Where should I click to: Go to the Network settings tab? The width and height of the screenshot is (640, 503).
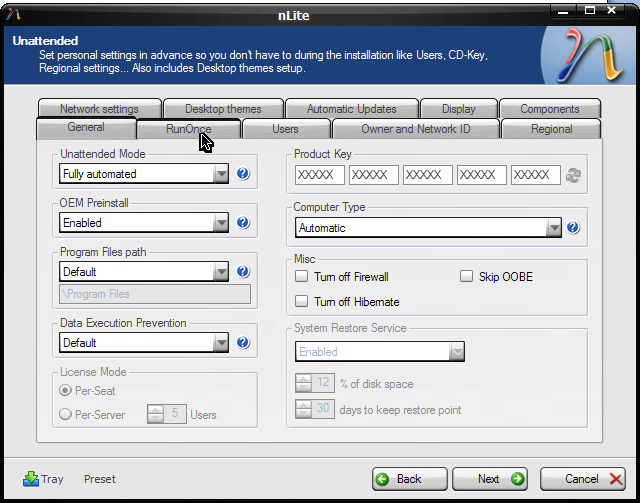tap(100, 109)
